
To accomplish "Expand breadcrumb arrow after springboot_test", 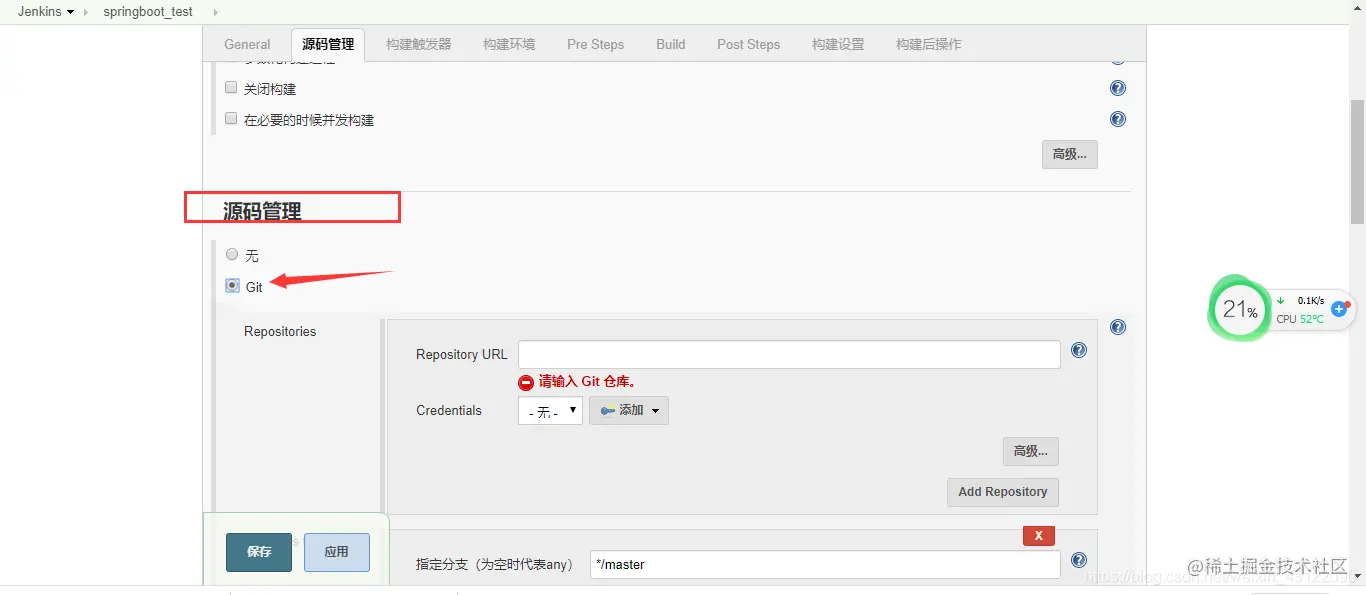I will point(215,12).
